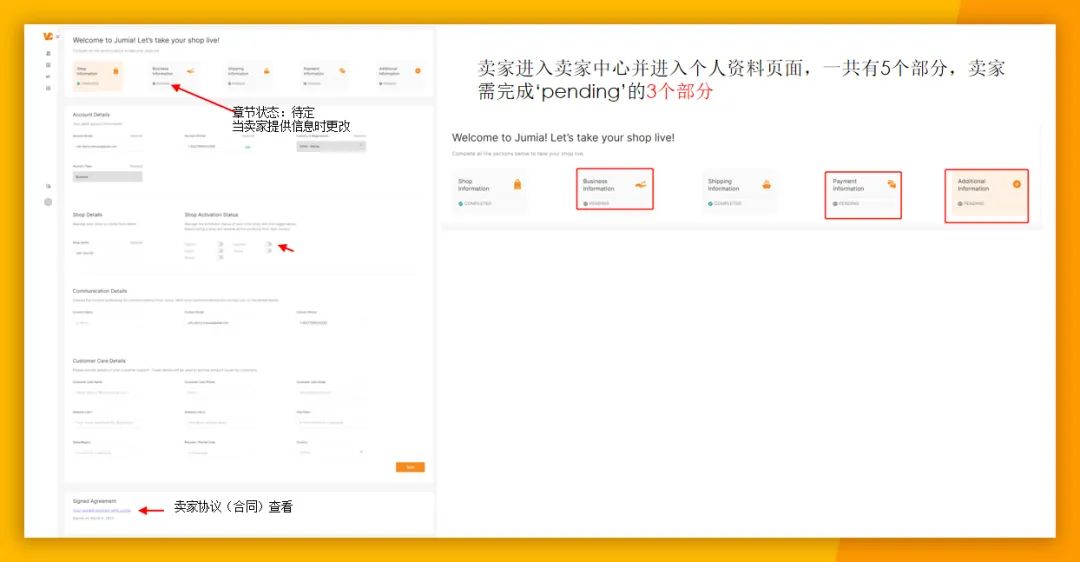
Task: Open the user avatar at the sidebar bottom
Action: (48, 202)
